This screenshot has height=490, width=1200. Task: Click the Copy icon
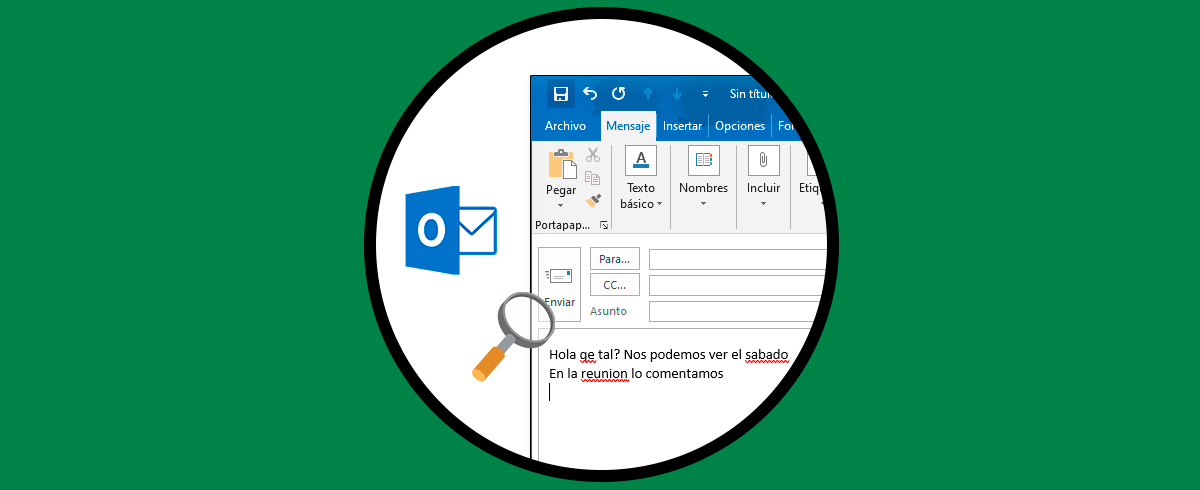593,178
